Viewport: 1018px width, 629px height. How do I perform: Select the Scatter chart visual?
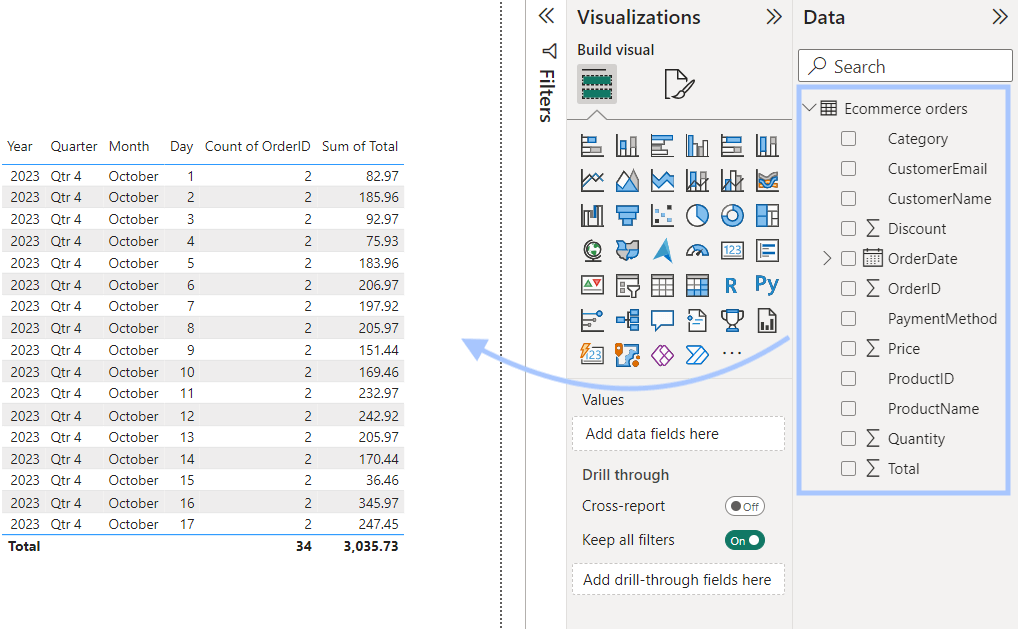[662, 216]
